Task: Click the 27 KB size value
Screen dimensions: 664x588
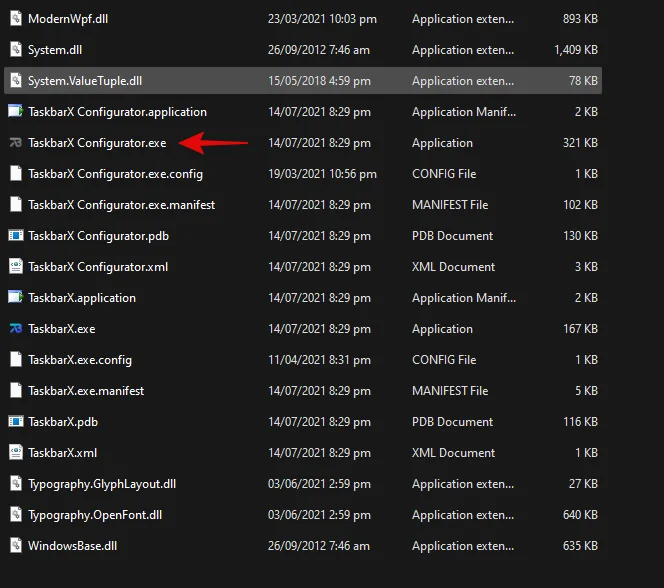Action: tap(583, 484)
